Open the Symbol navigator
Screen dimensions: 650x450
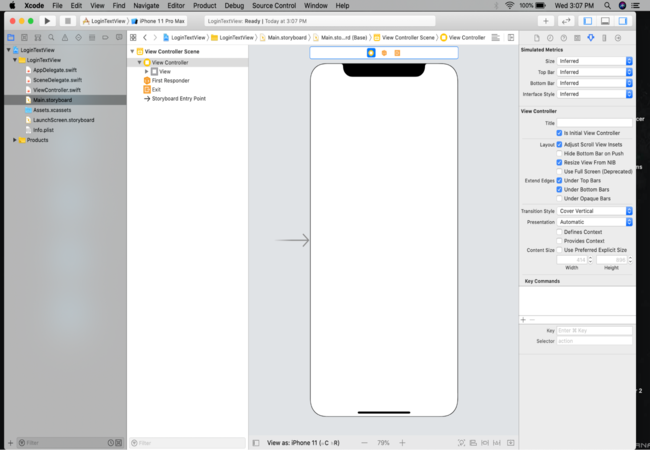tap(38, 37)
